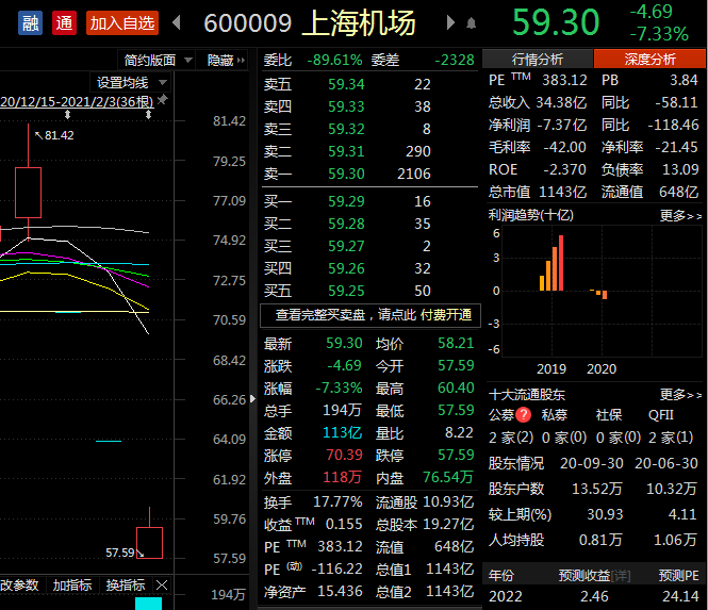Open 更多 link for 十大流通股东
The width and height of the screenshot is (708, 610).
click(680, 395)
